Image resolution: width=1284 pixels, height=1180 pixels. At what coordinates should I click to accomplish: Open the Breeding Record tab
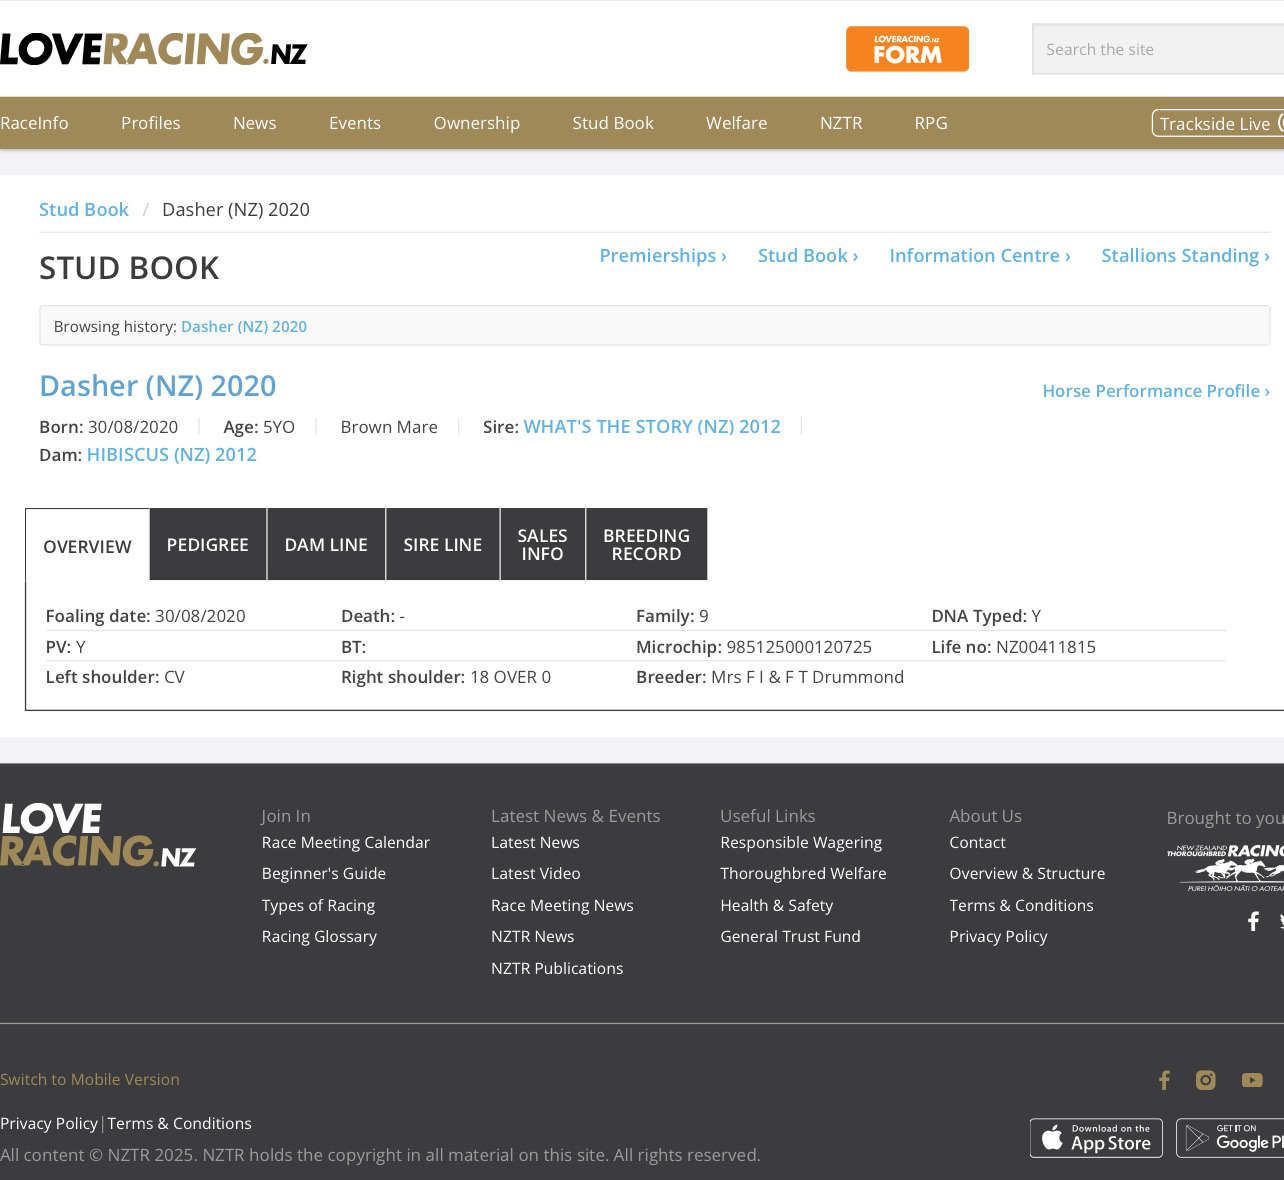[x=646, y=545]
